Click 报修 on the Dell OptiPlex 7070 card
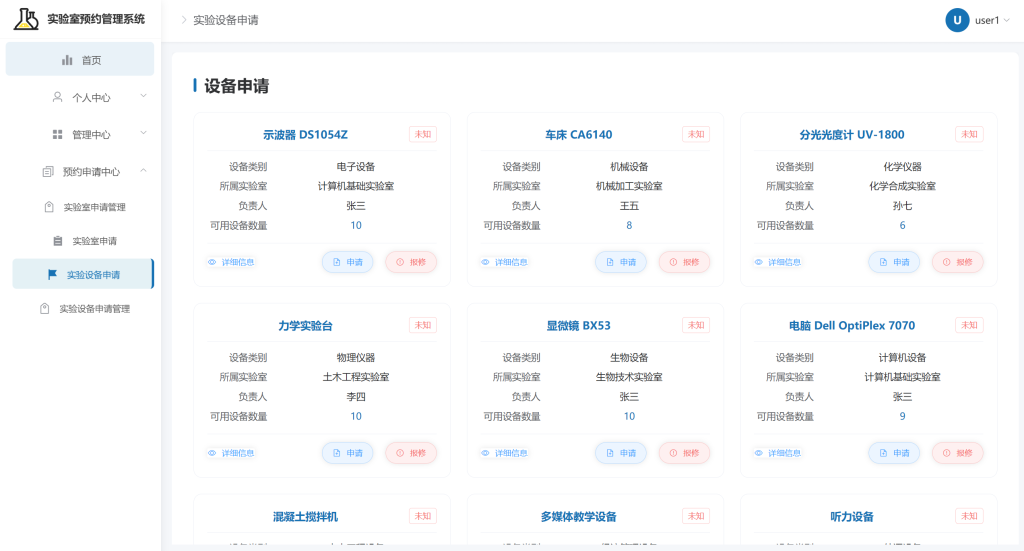Viewport: 1024px width, 551px height. pyautogui.click(x=957, y=452)
